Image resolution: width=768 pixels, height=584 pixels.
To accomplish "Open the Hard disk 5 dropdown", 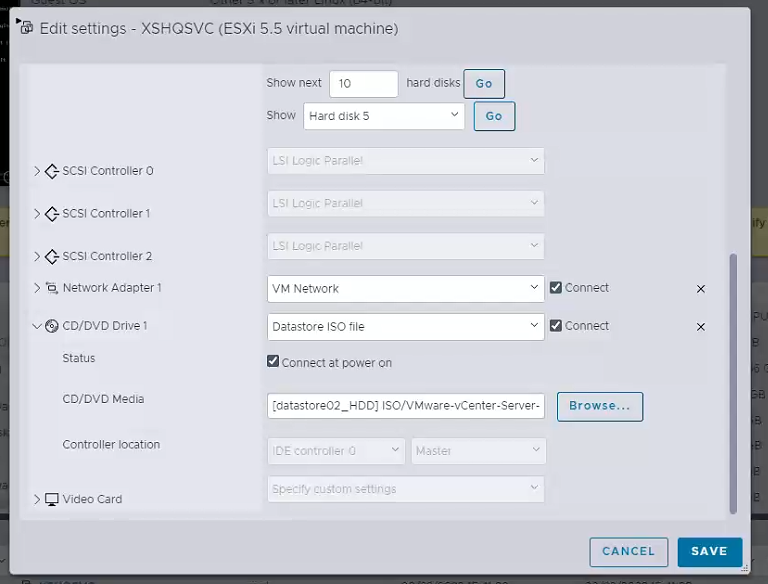I will [384, 116].
